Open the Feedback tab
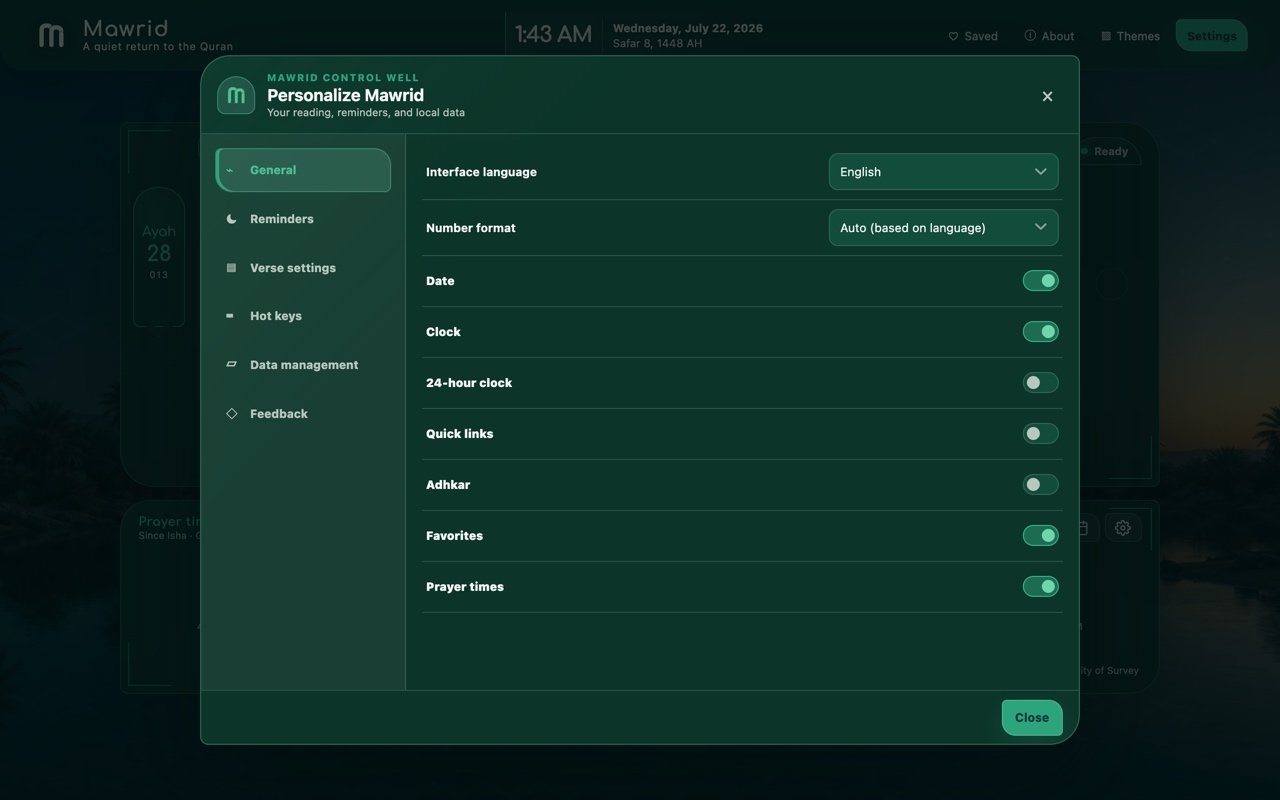Viewport: 1280px width, 800px height. [x=303, y=414]
